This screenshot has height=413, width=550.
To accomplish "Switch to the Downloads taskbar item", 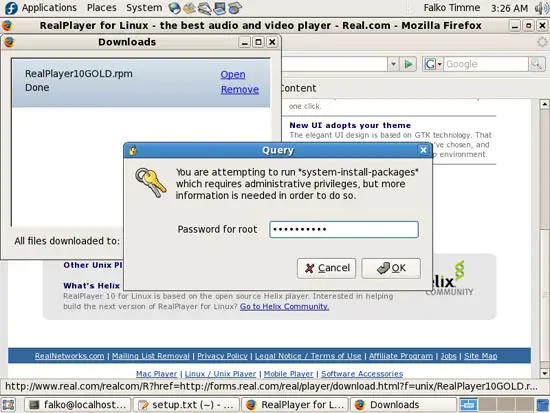I will coord(404,405).
